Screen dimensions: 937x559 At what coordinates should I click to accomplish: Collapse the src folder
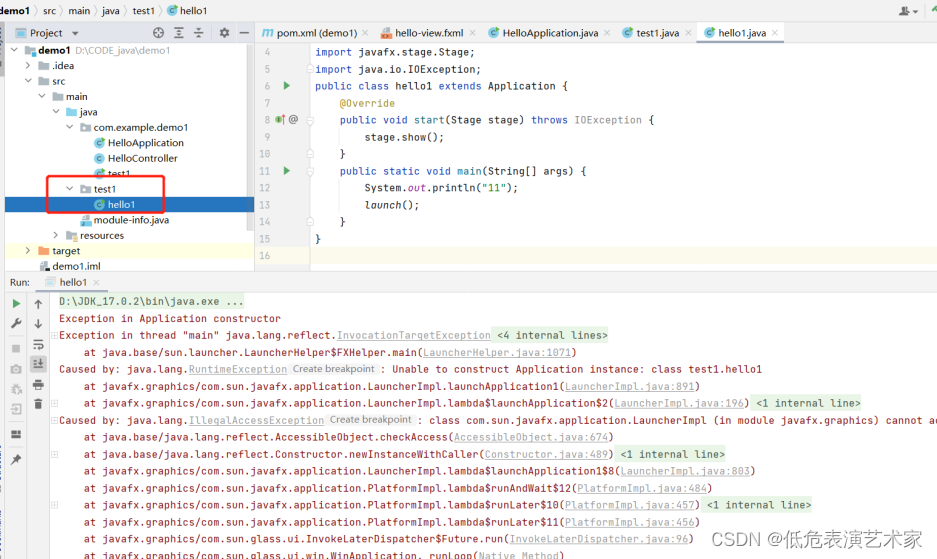pyautogui.click(x=27, y=81)
